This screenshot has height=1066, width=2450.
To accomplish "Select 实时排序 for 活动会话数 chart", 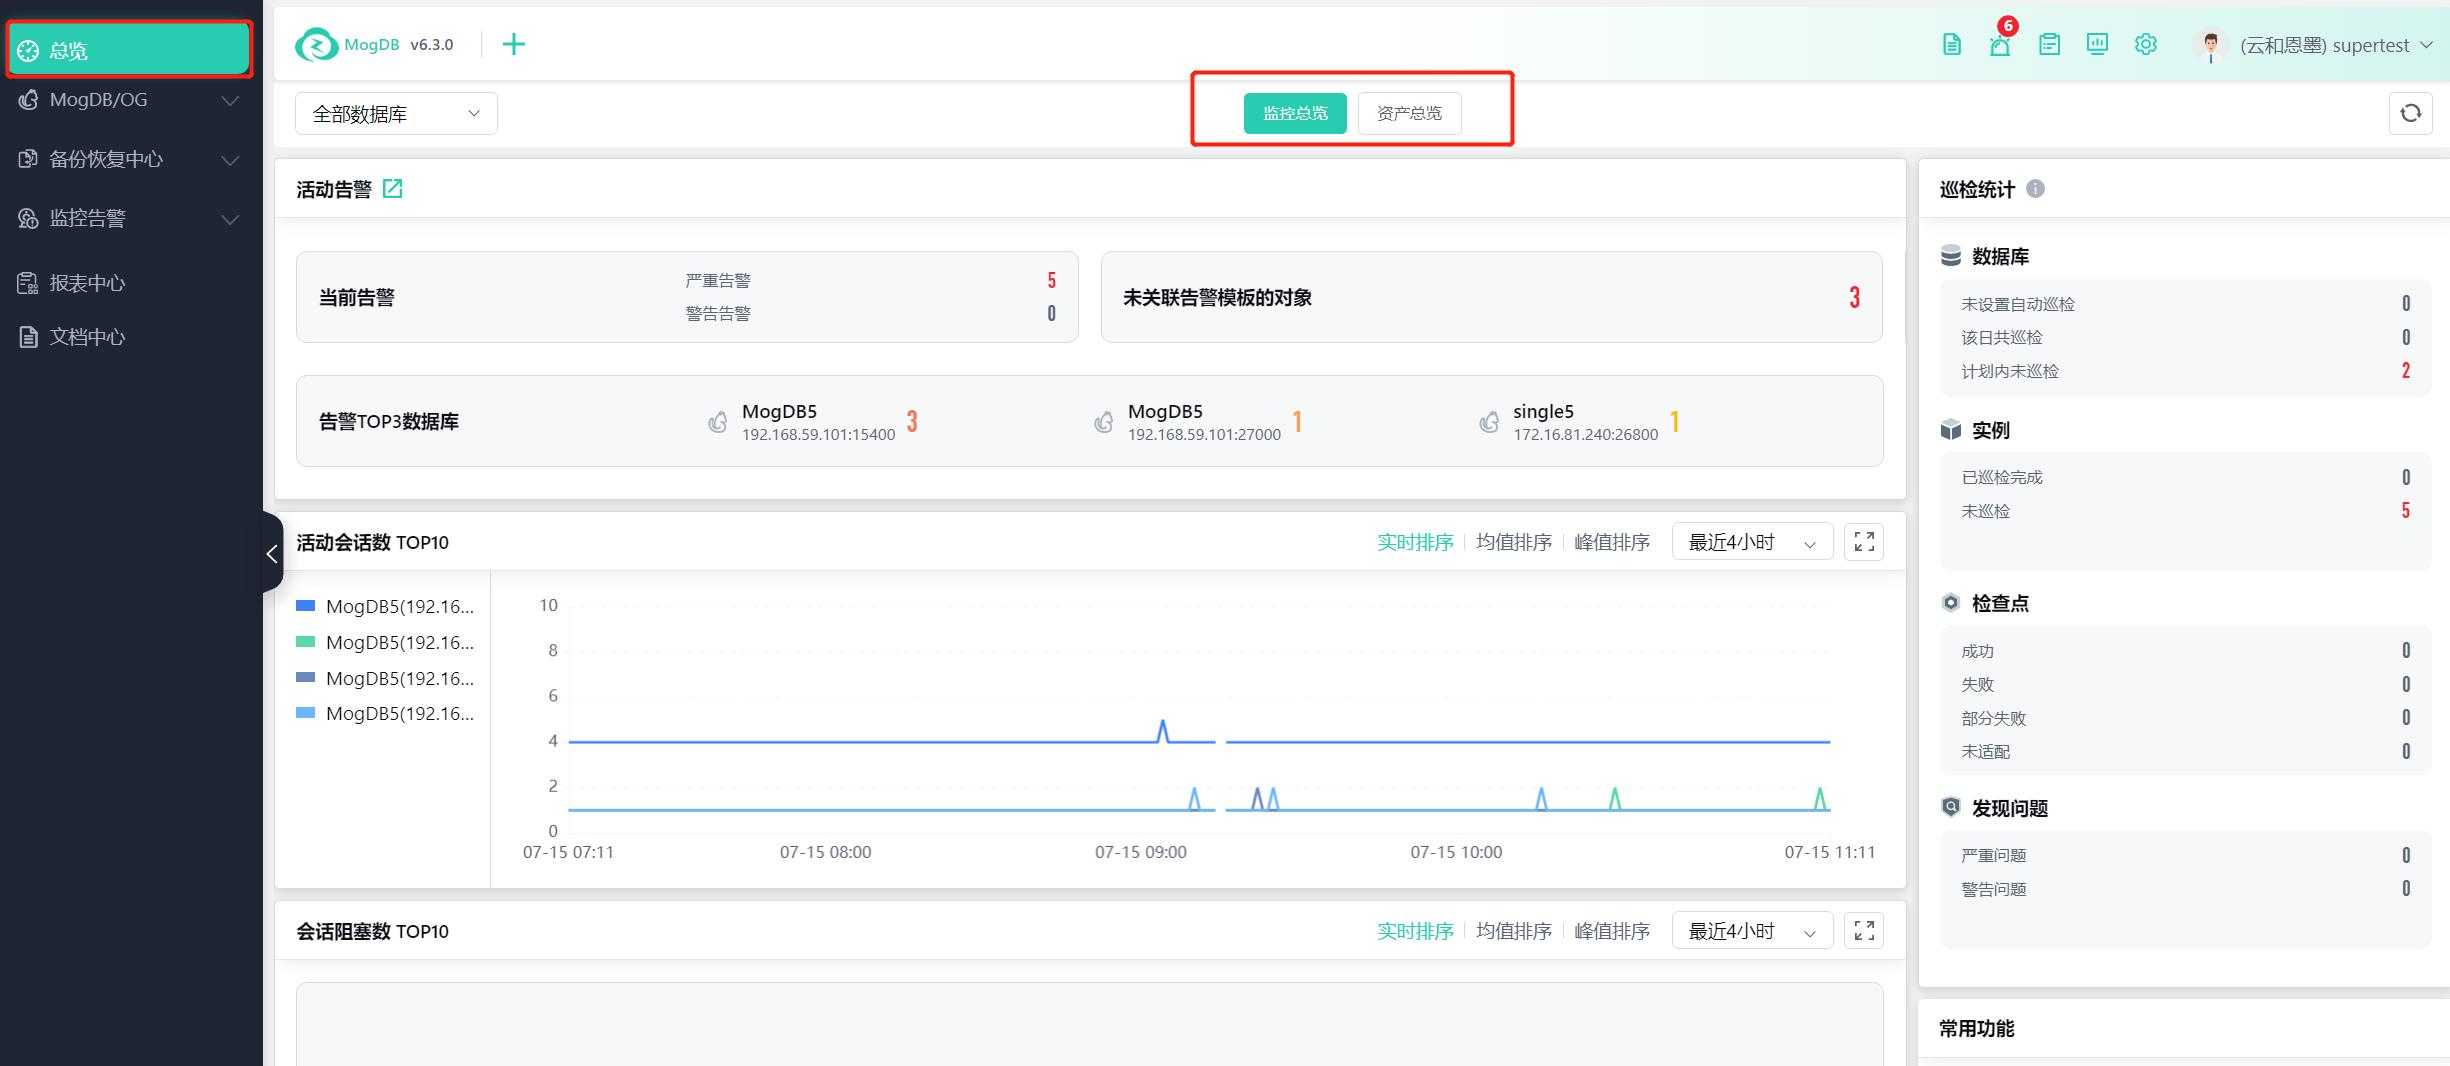I will click(x=1415, y=542).
